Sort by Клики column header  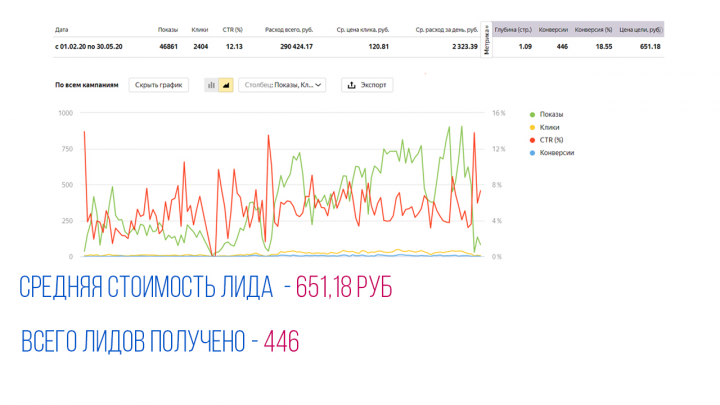(200, 30)
